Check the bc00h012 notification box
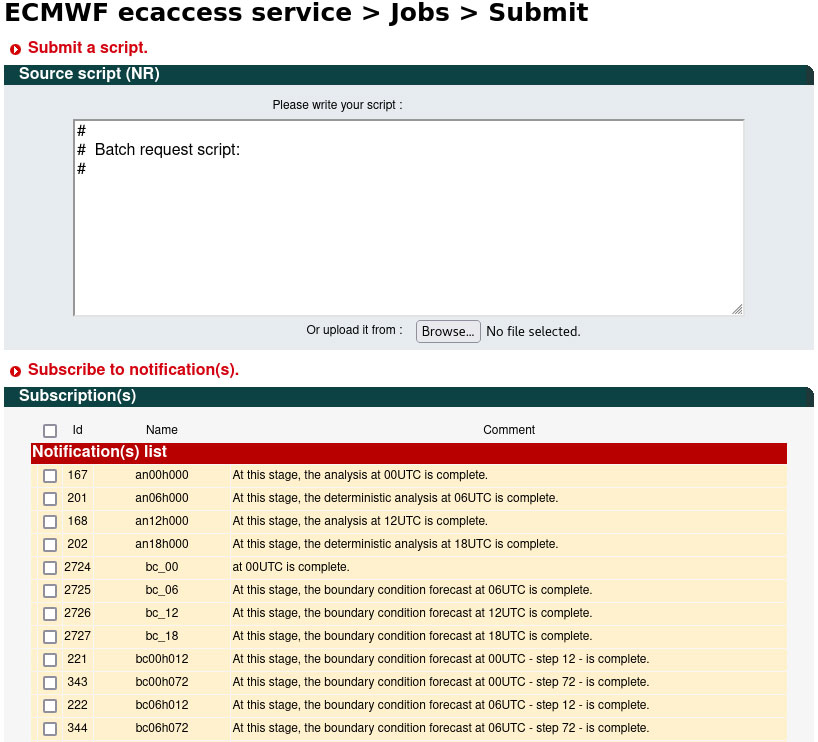This screenshot has width=818, height=742. [x=50, y=659]
